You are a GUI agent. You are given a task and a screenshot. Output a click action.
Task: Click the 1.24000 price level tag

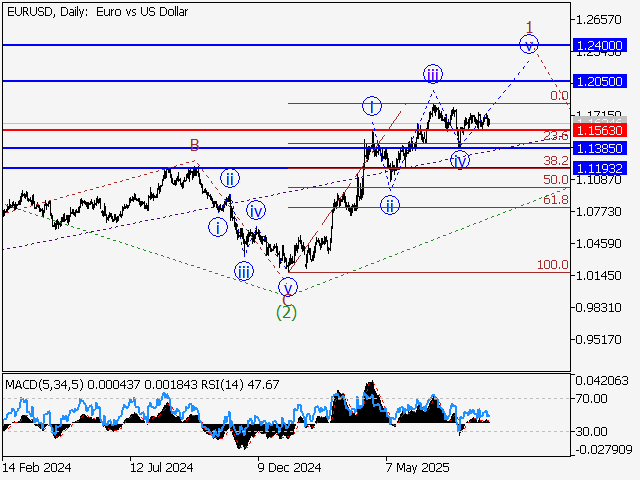(600, 45)
